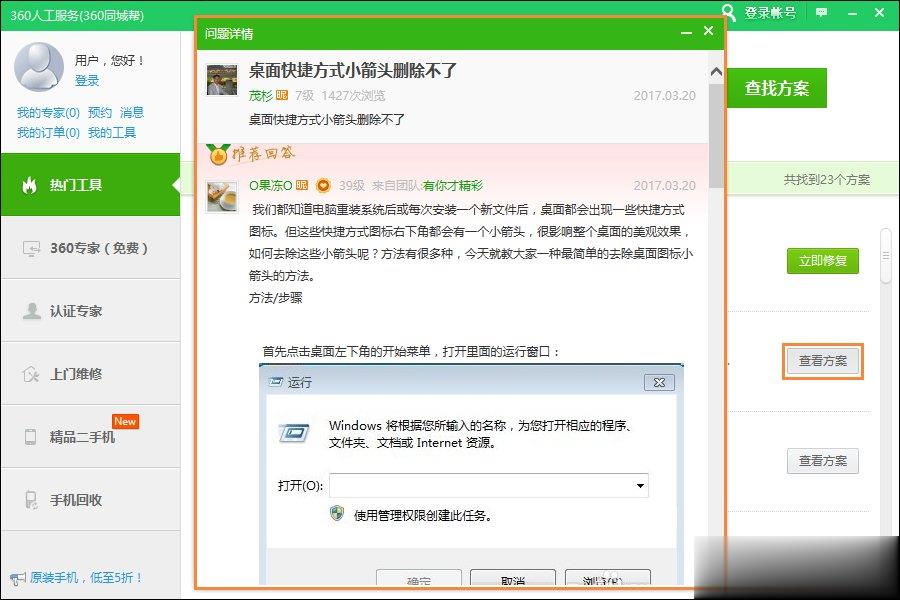The height and width of the screenshot is (600, 900).
Task: Click the main window right scrollbar handle
Action: click(x=886, y=256)
